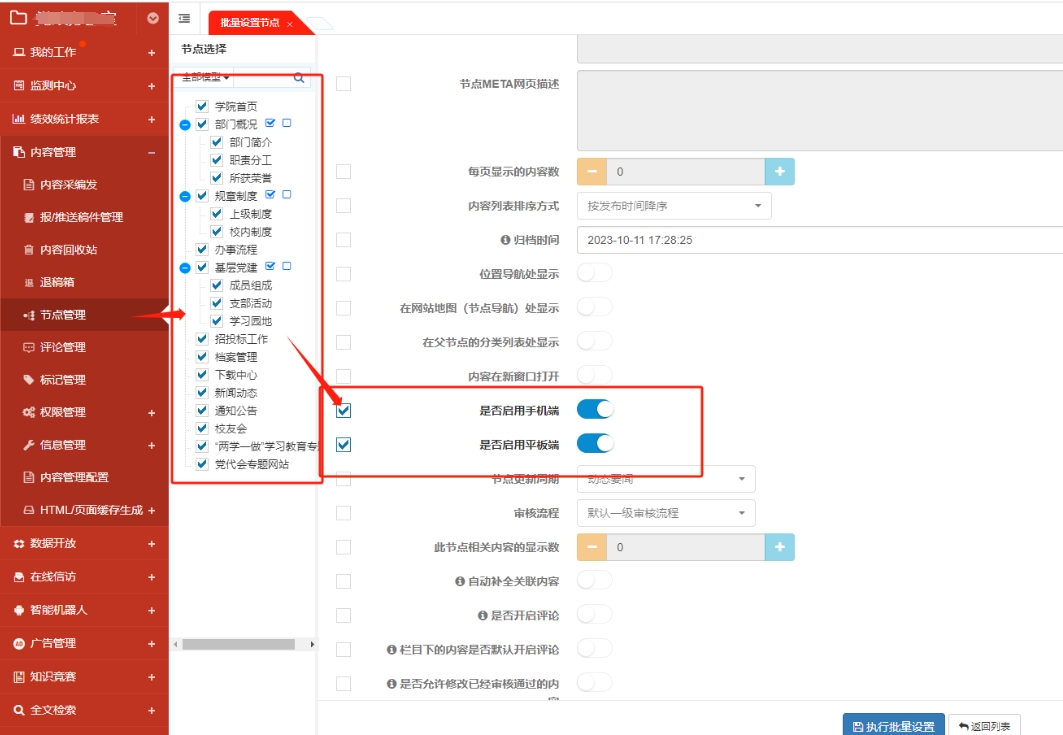Viewport: 1063px width, 735px height.
Task: Turn off the 是否启用手机端 switch
Action: (x=595, y=410)
